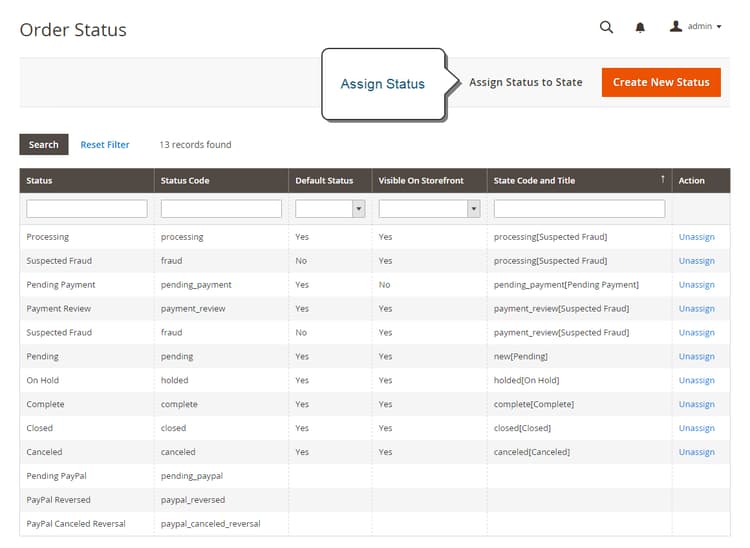Focus the Status Code filter input
The image size is (750, 548).
click(x=221, y=209)
